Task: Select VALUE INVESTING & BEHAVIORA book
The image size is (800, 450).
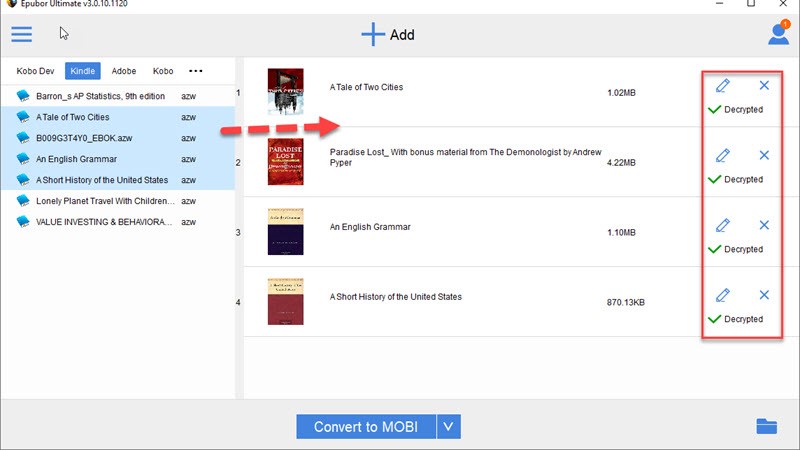Action: pos(117,221)
